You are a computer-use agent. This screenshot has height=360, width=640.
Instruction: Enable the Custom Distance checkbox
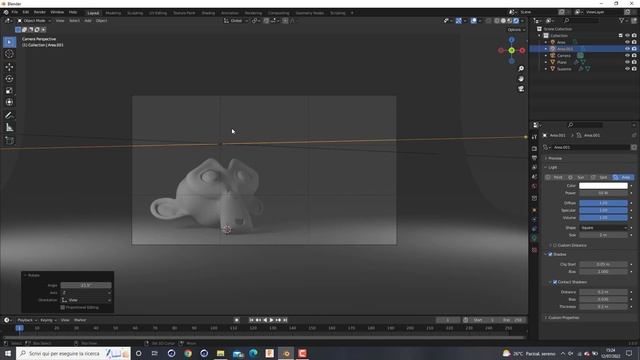(x=555, y=245)
